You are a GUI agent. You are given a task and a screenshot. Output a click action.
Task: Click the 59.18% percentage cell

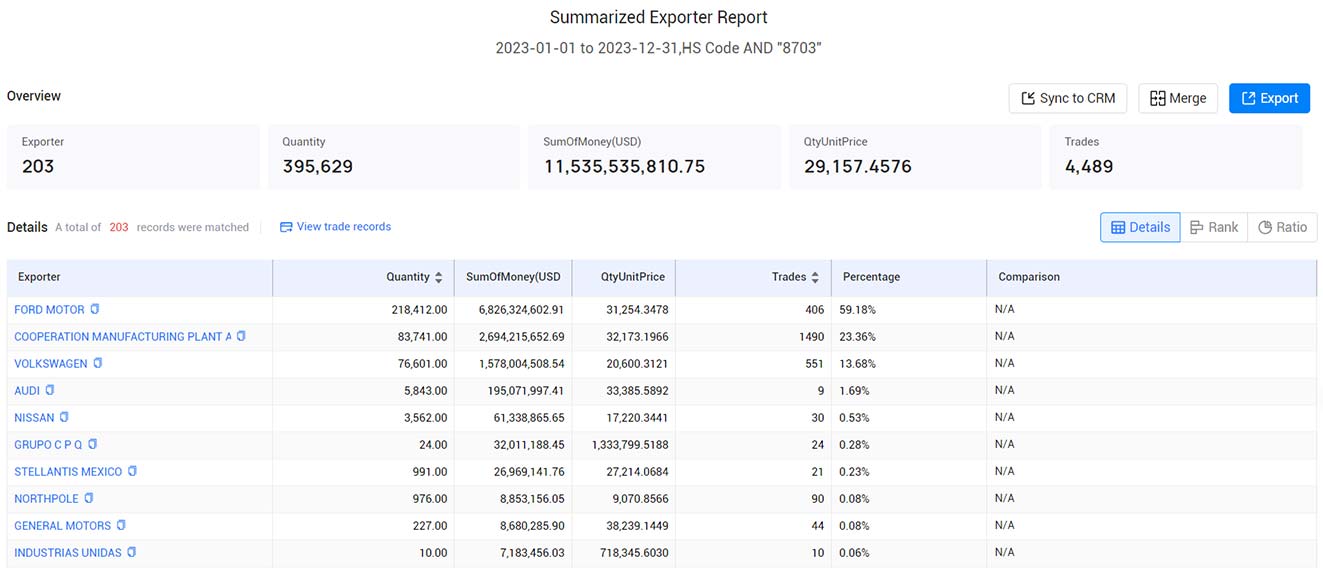point(857,310)
